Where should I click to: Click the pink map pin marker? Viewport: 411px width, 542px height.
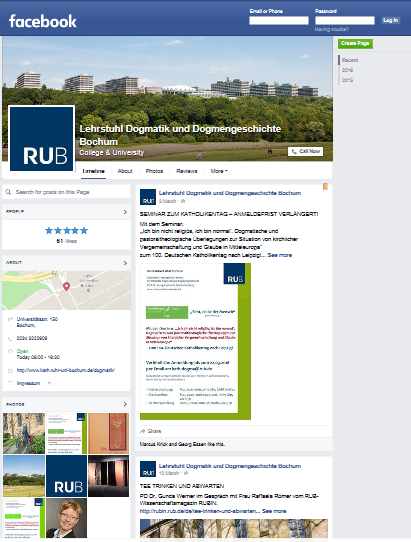point(66,286)
